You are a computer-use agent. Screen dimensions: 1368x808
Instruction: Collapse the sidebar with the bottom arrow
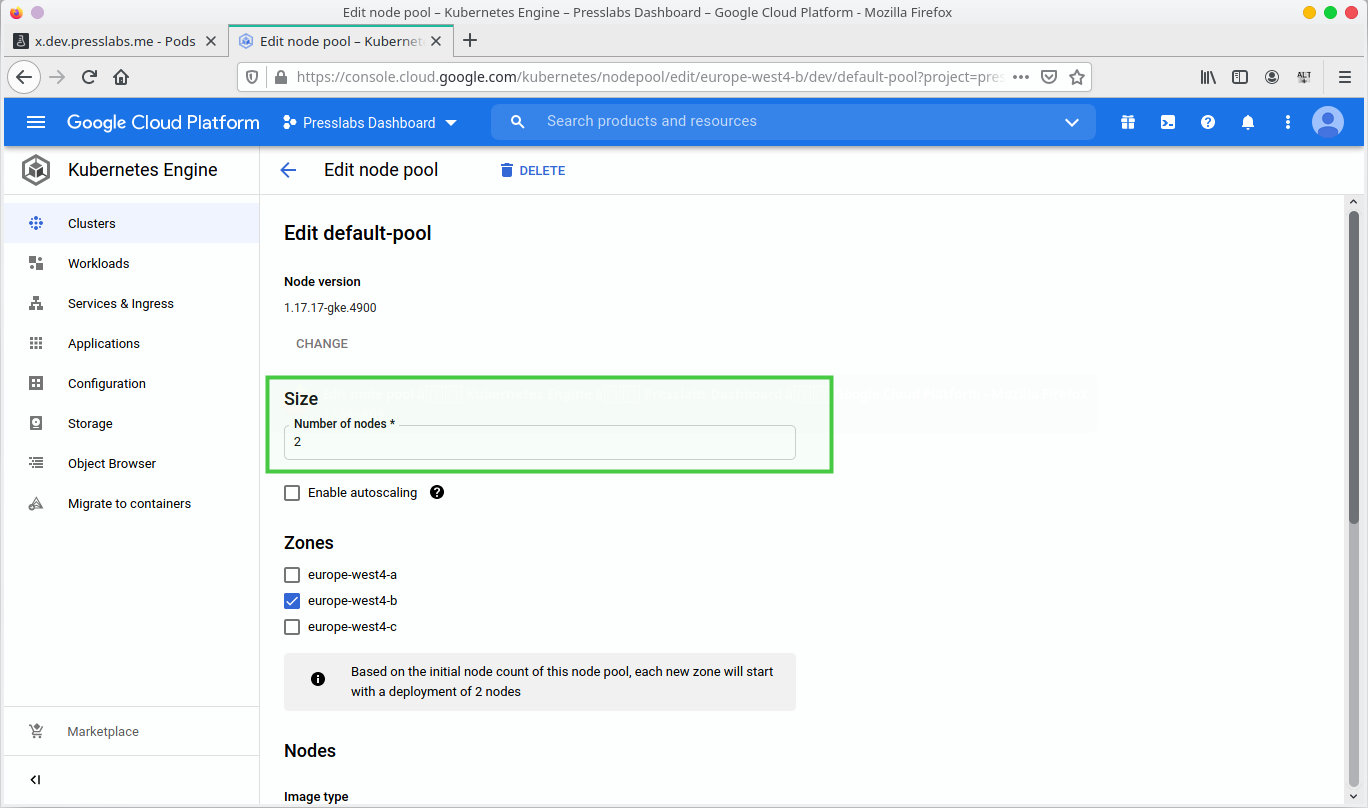pos(35,780)
